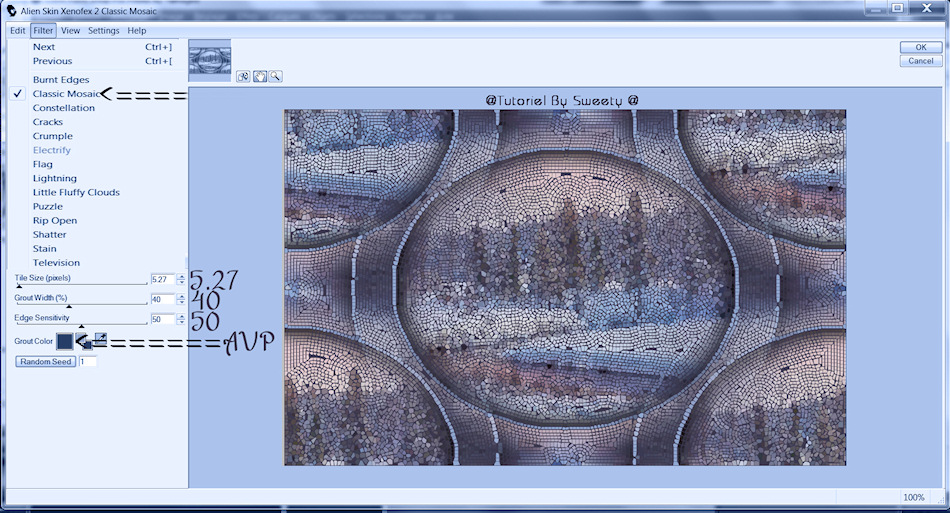Click the Random Seed number field
Screen dimensions: 950x513
[x=88, y=362]
